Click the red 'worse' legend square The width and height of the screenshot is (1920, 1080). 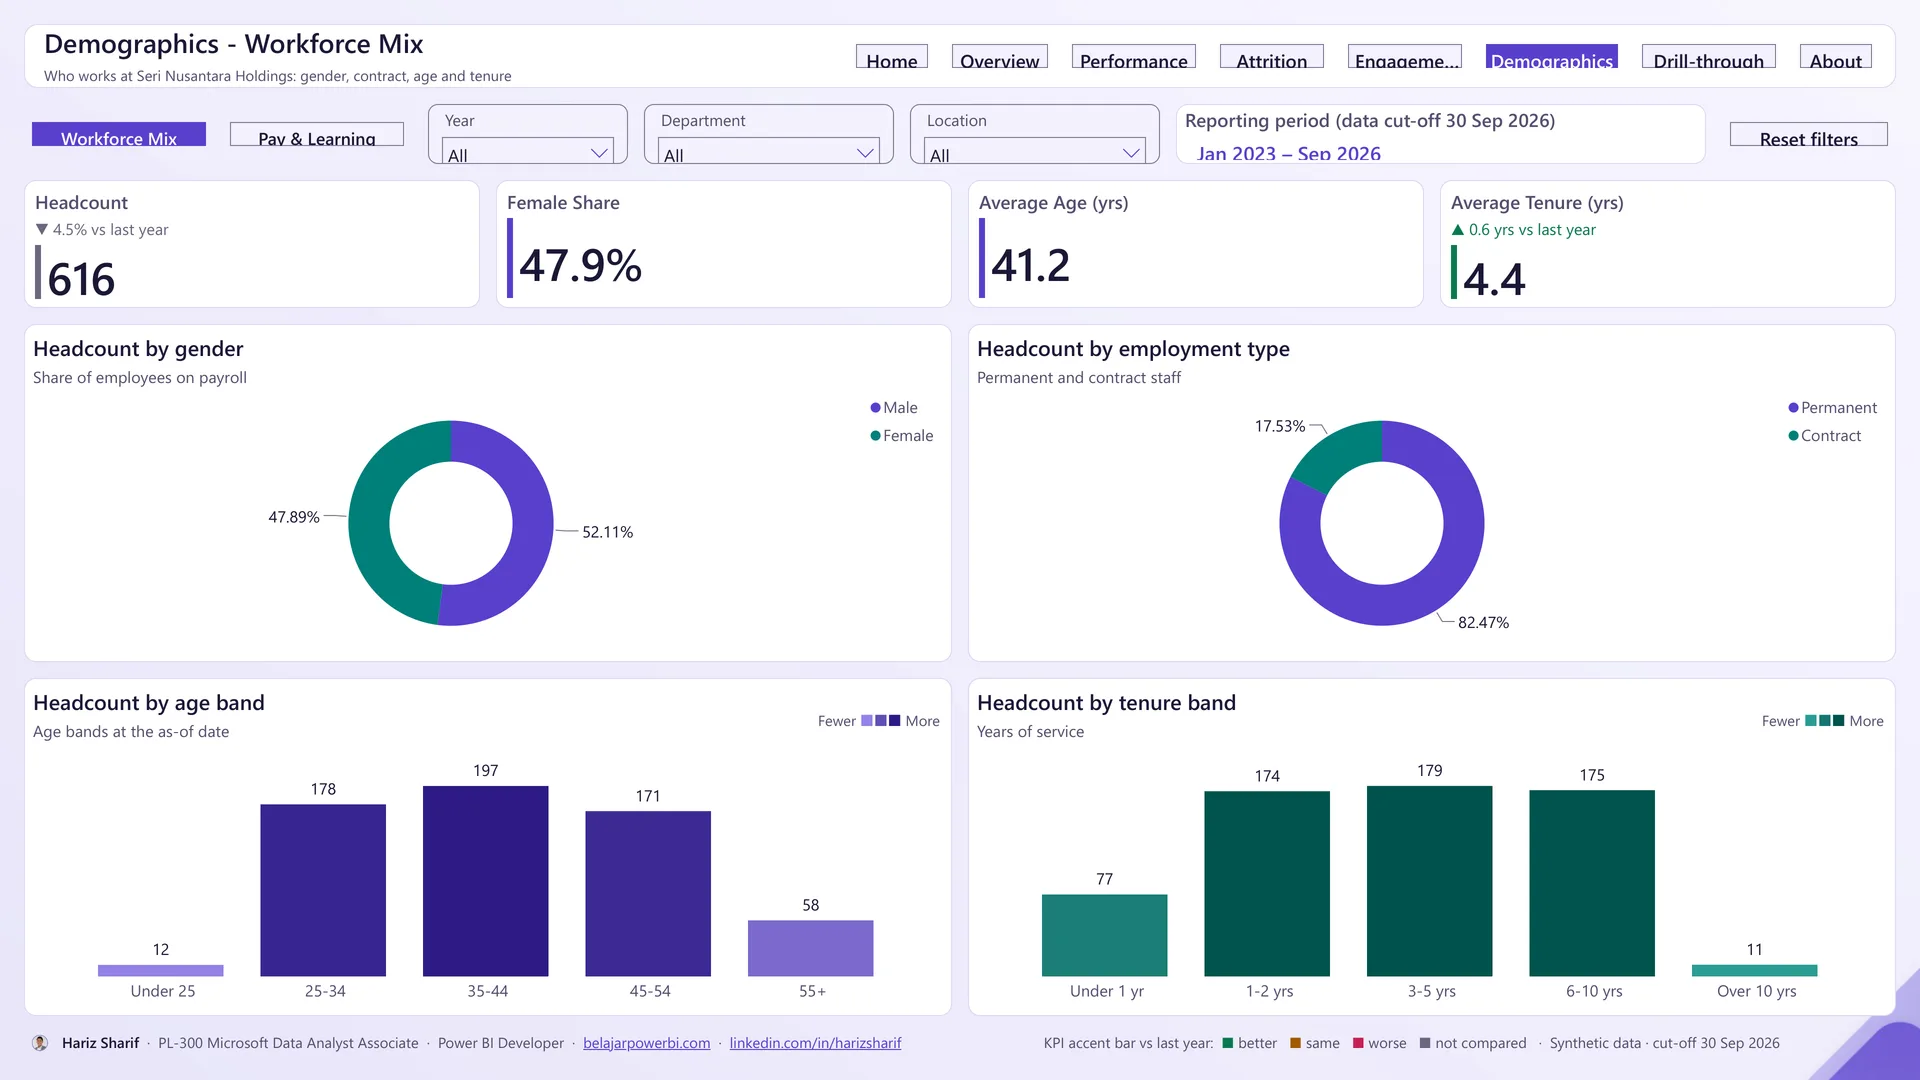tap(1358, 1043)
